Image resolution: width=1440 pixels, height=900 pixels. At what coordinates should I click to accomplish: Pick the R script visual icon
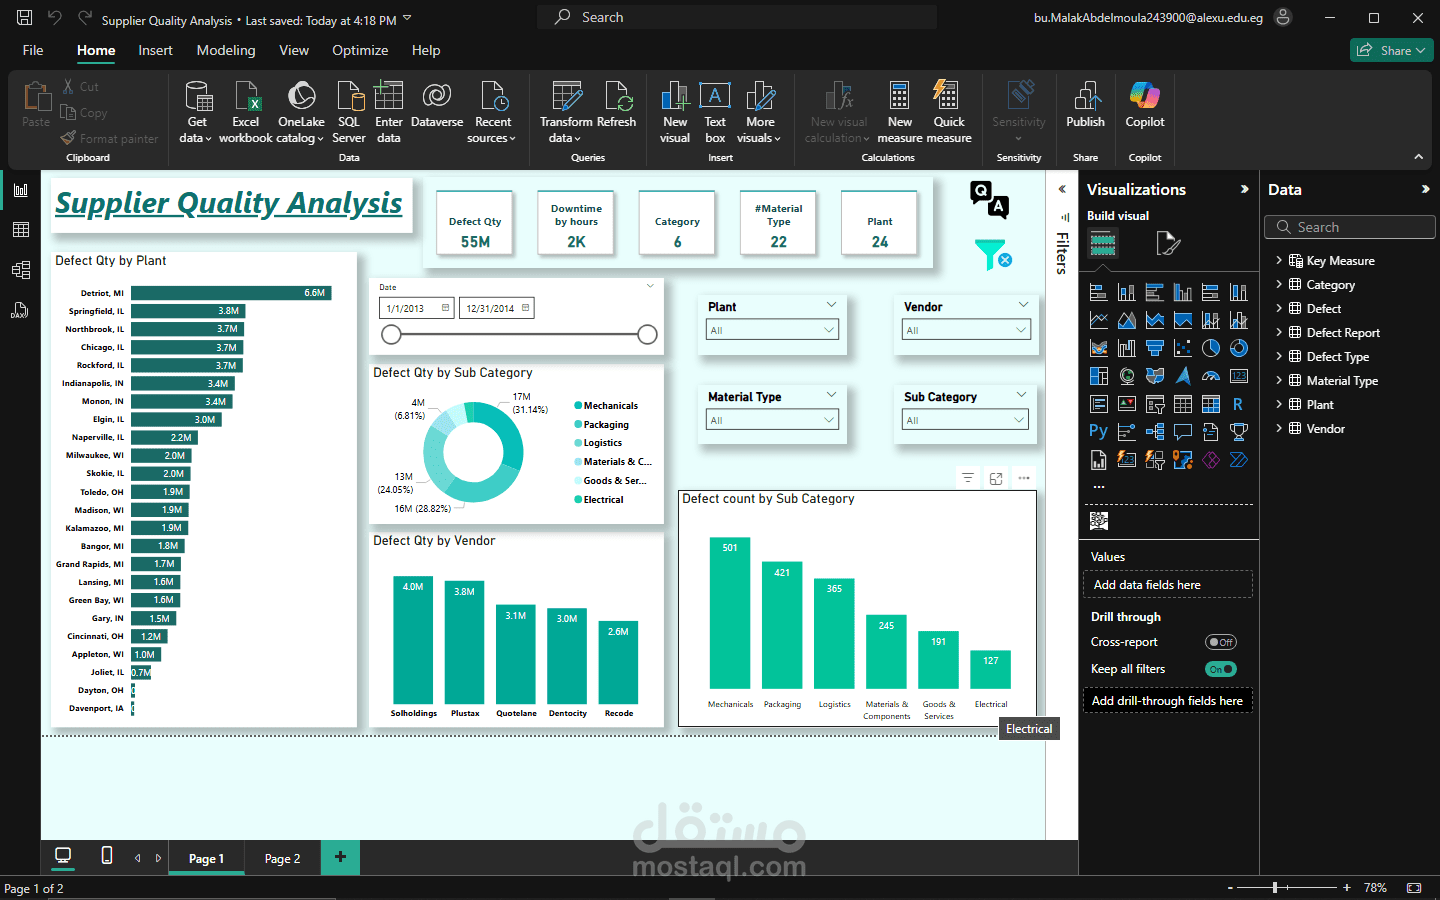[1239, 404]
